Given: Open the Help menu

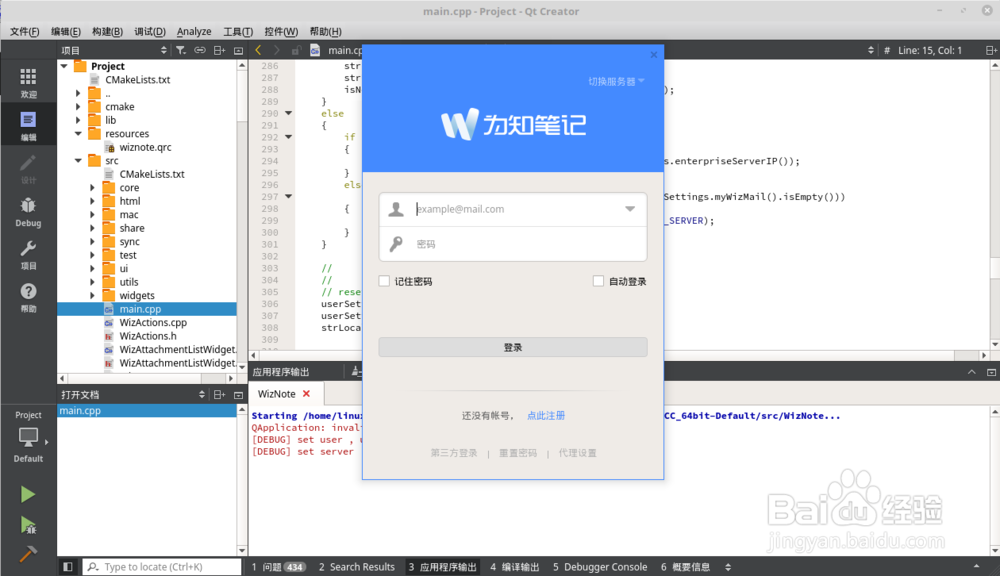Looking at the screenshot, I should (x=325, y=31).
